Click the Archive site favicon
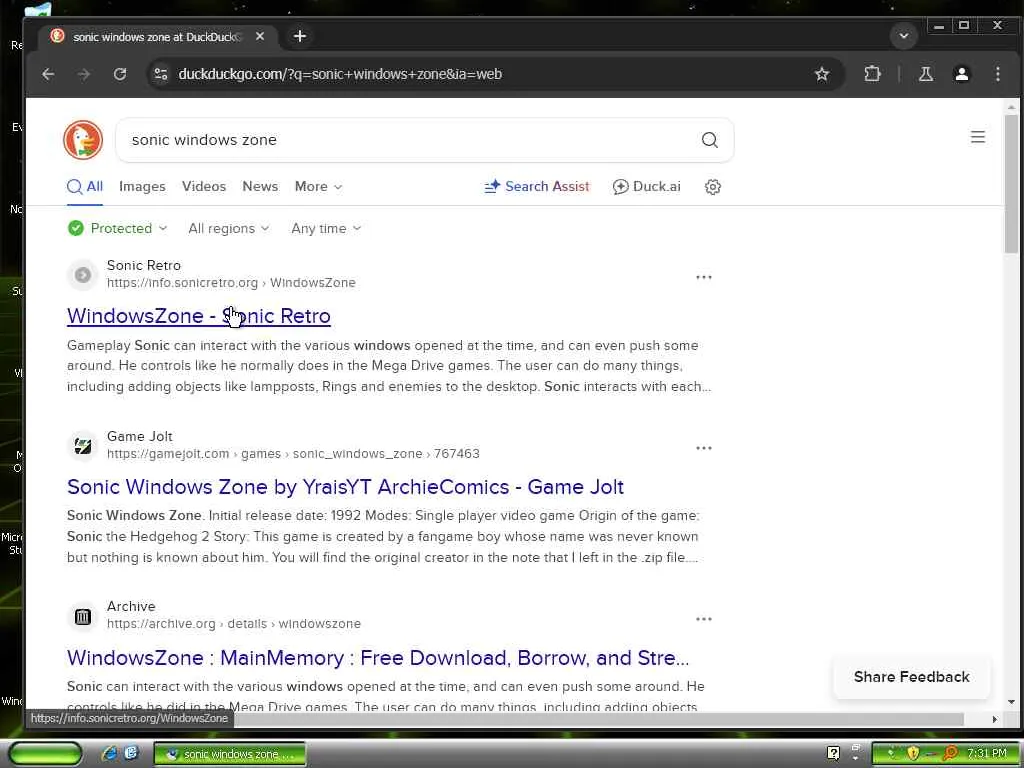 (x=83, y=616)
